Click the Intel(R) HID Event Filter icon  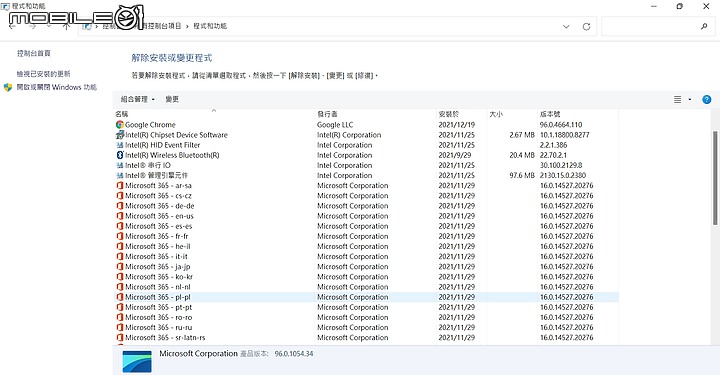click(x=120, y=145)
